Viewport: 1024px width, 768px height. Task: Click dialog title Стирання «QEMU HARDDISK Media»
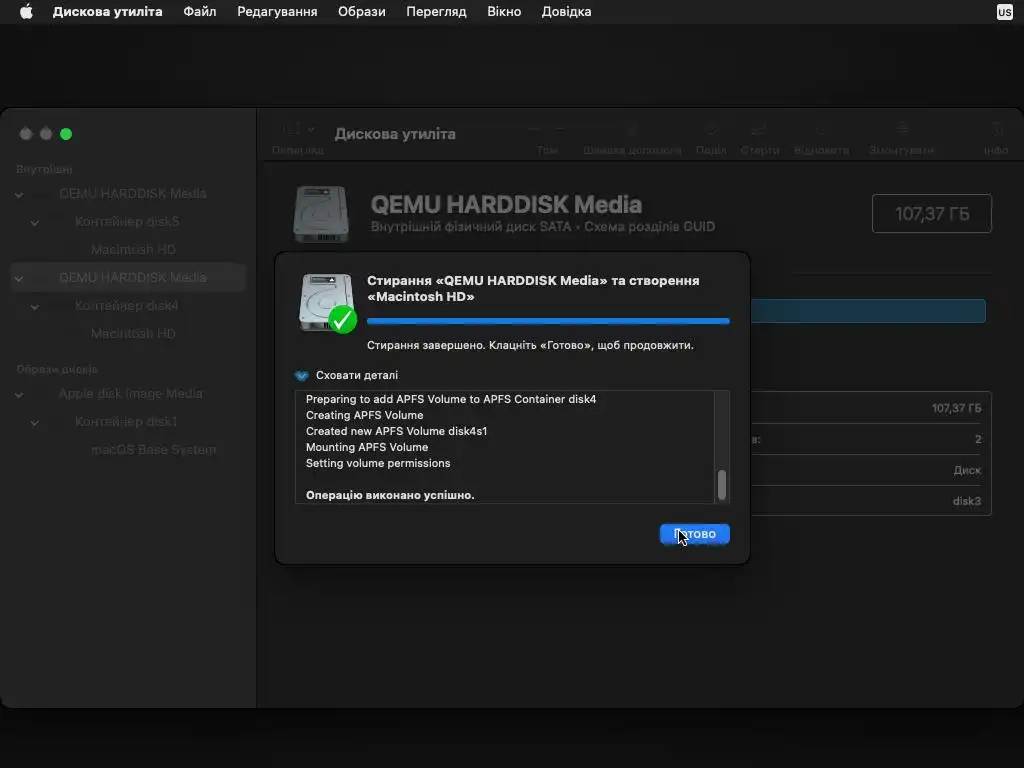(x=533, y=288)
